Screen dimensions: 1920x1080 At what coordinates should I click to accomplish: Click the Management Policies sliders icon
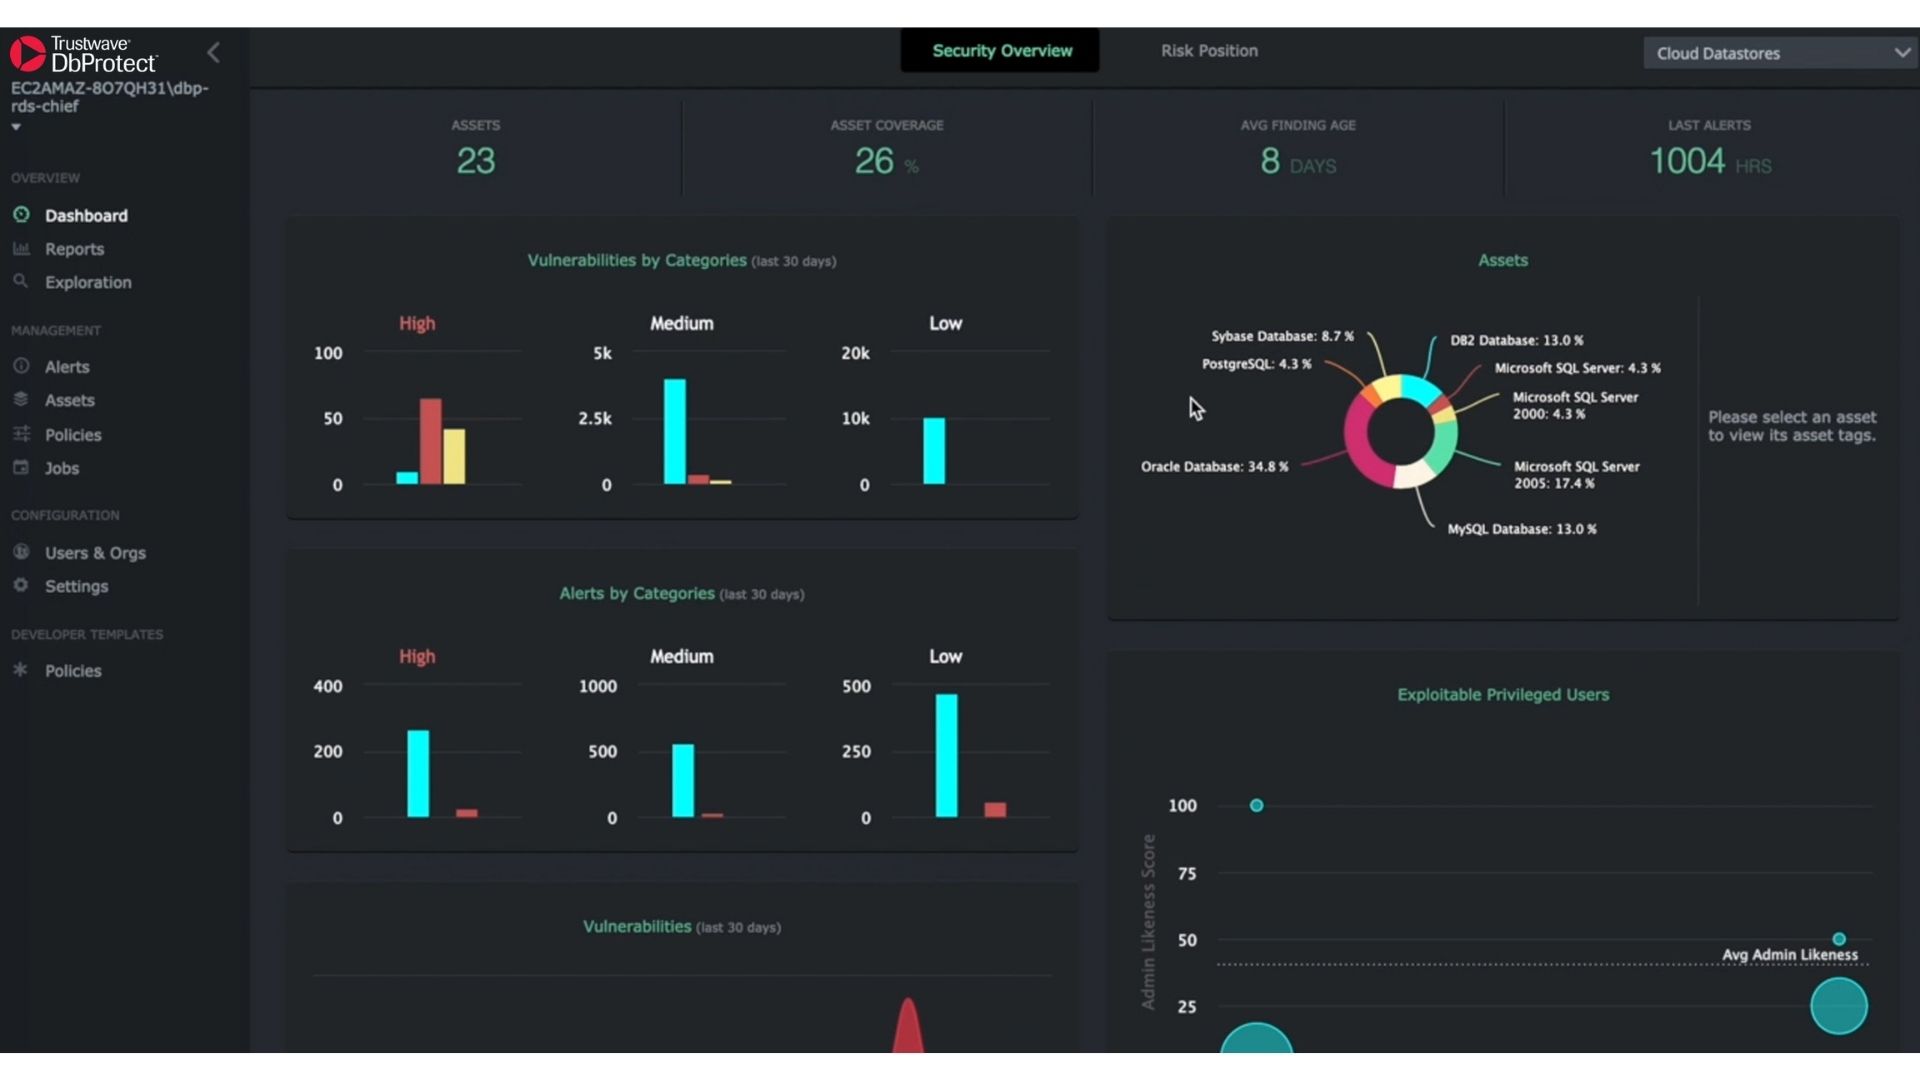pos(21,434)
